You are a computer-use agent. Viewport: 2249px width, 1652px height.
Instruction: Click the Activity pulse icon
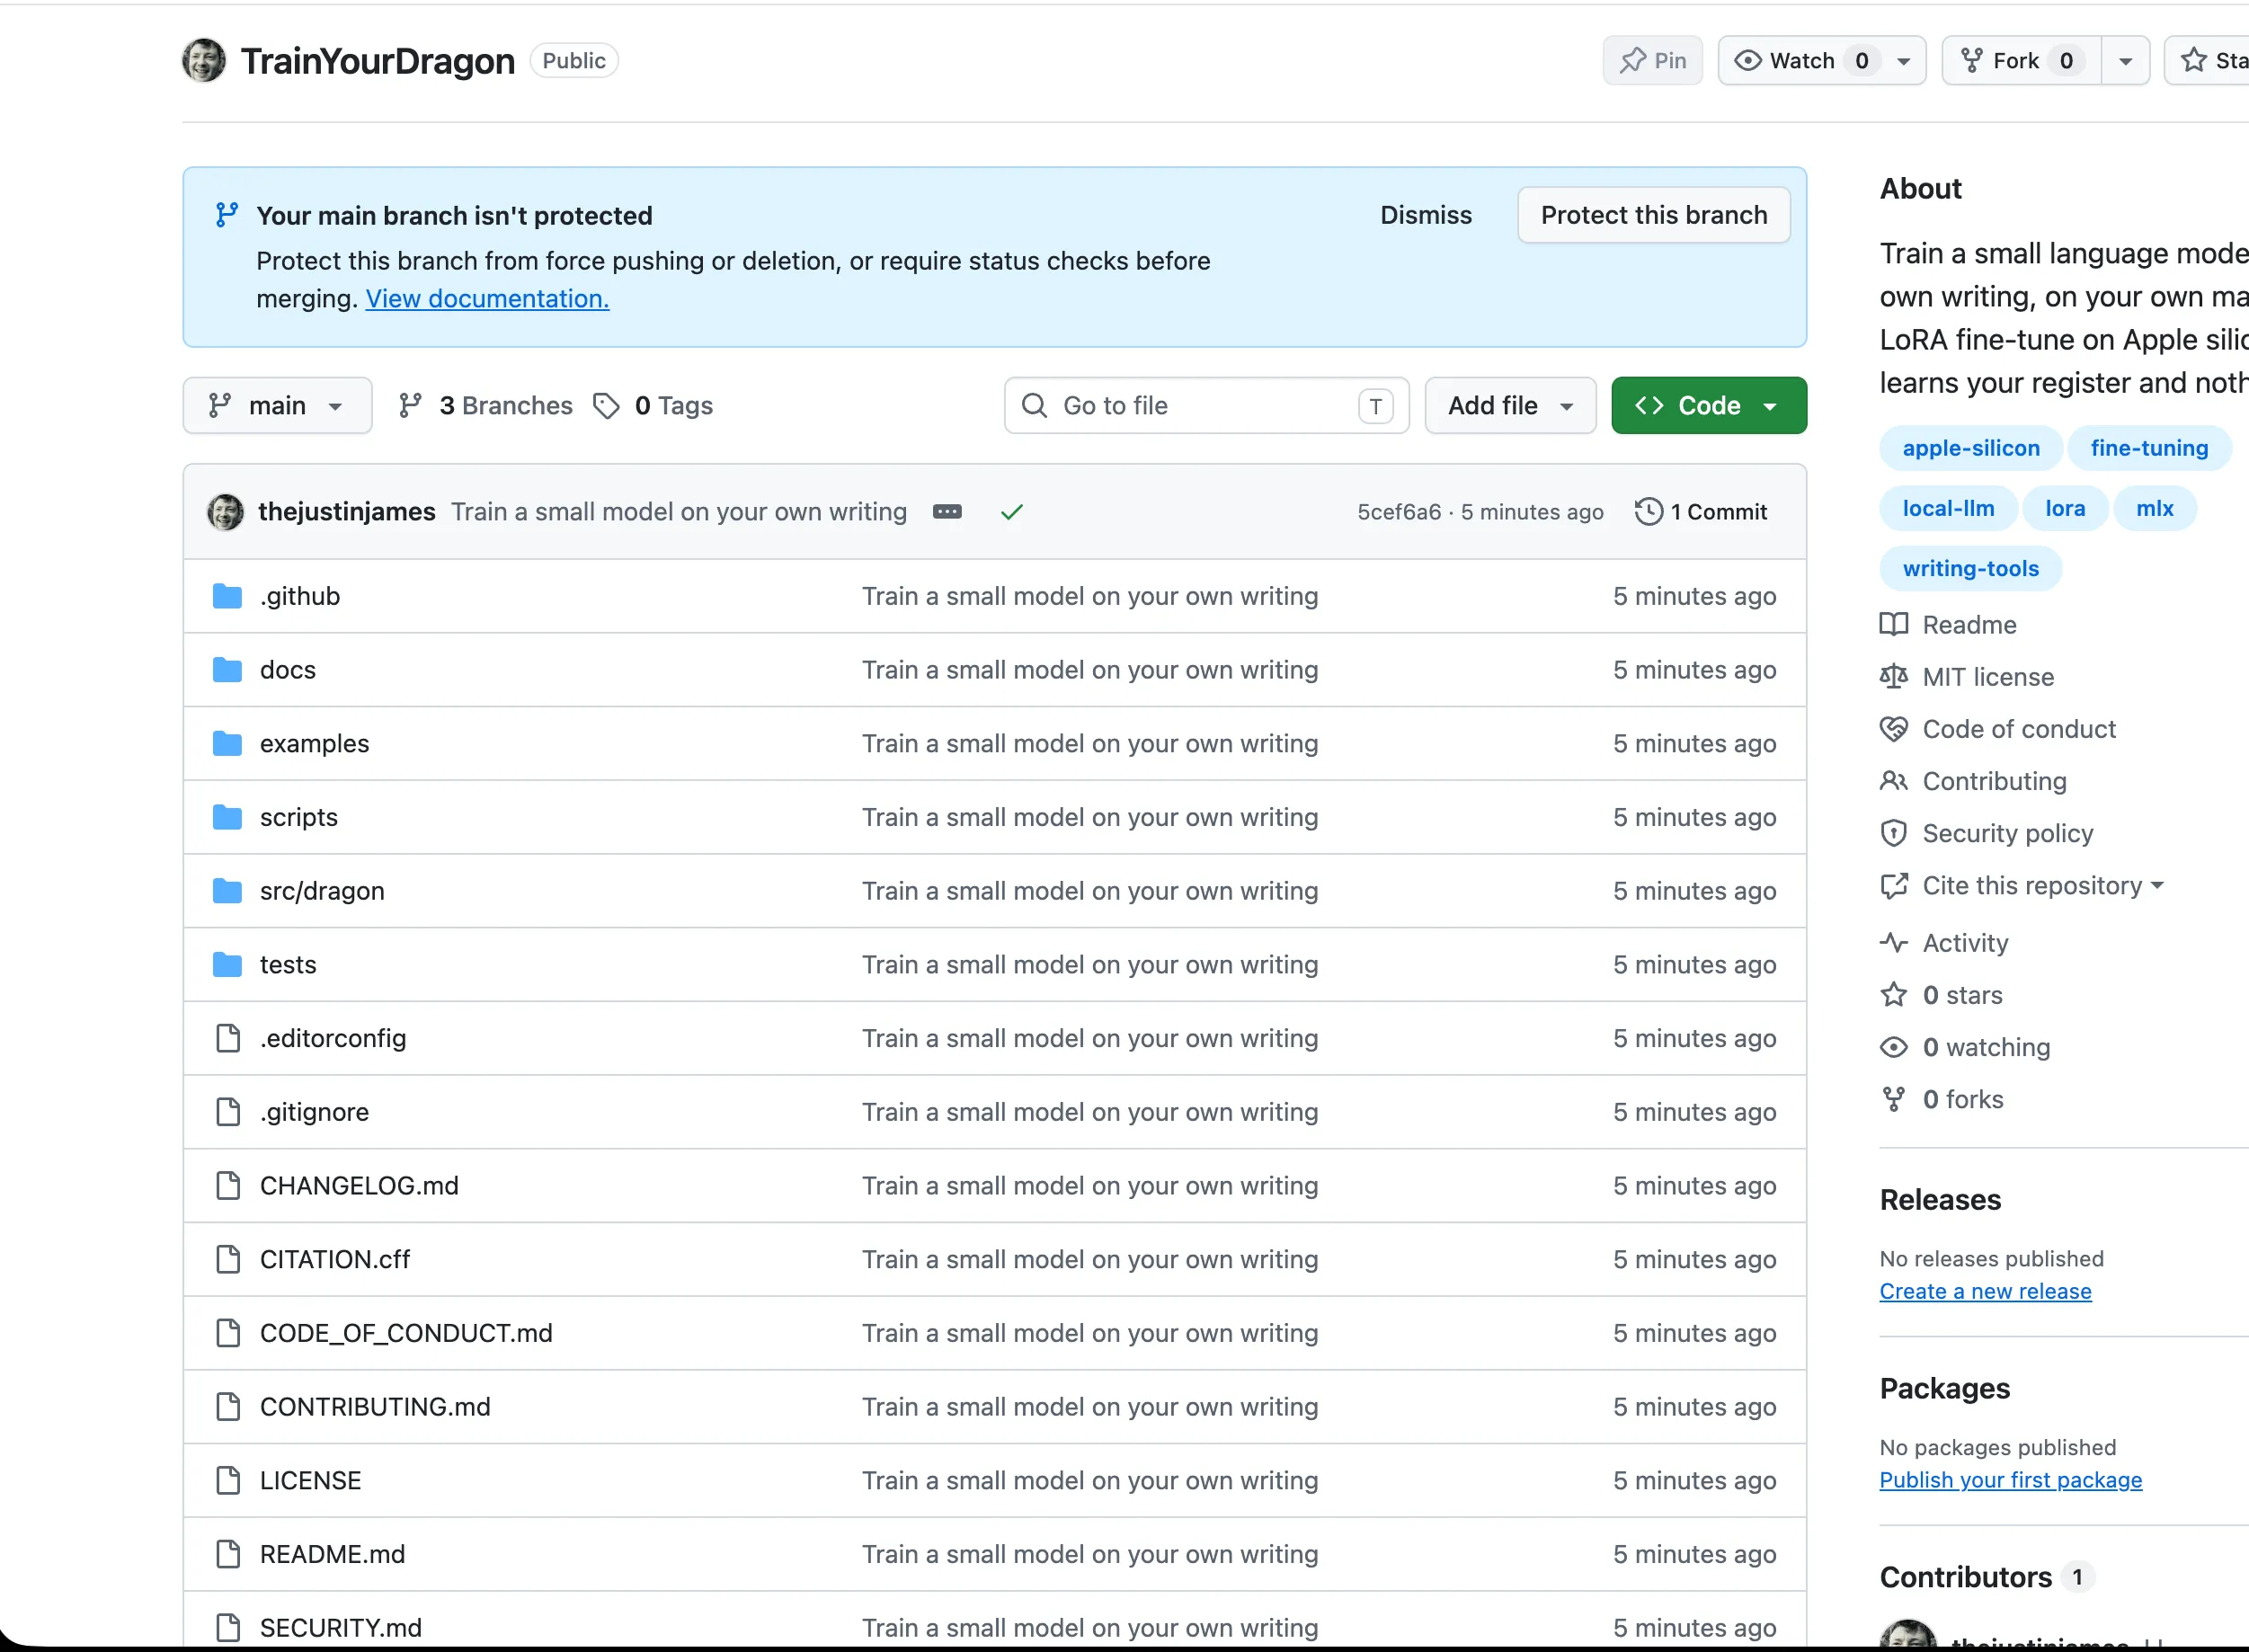coord(1894,942)
